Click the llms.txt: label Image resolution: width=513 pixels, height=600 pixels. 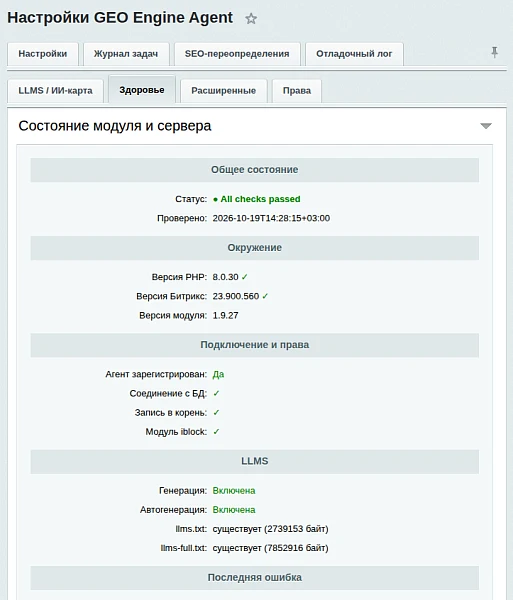tap(191, 529)
